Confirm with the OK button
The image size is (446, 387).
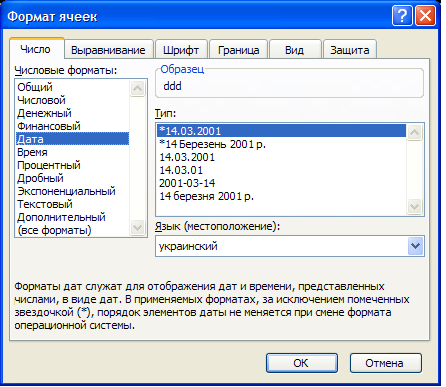pyautogui.click(x=302, y=363)
